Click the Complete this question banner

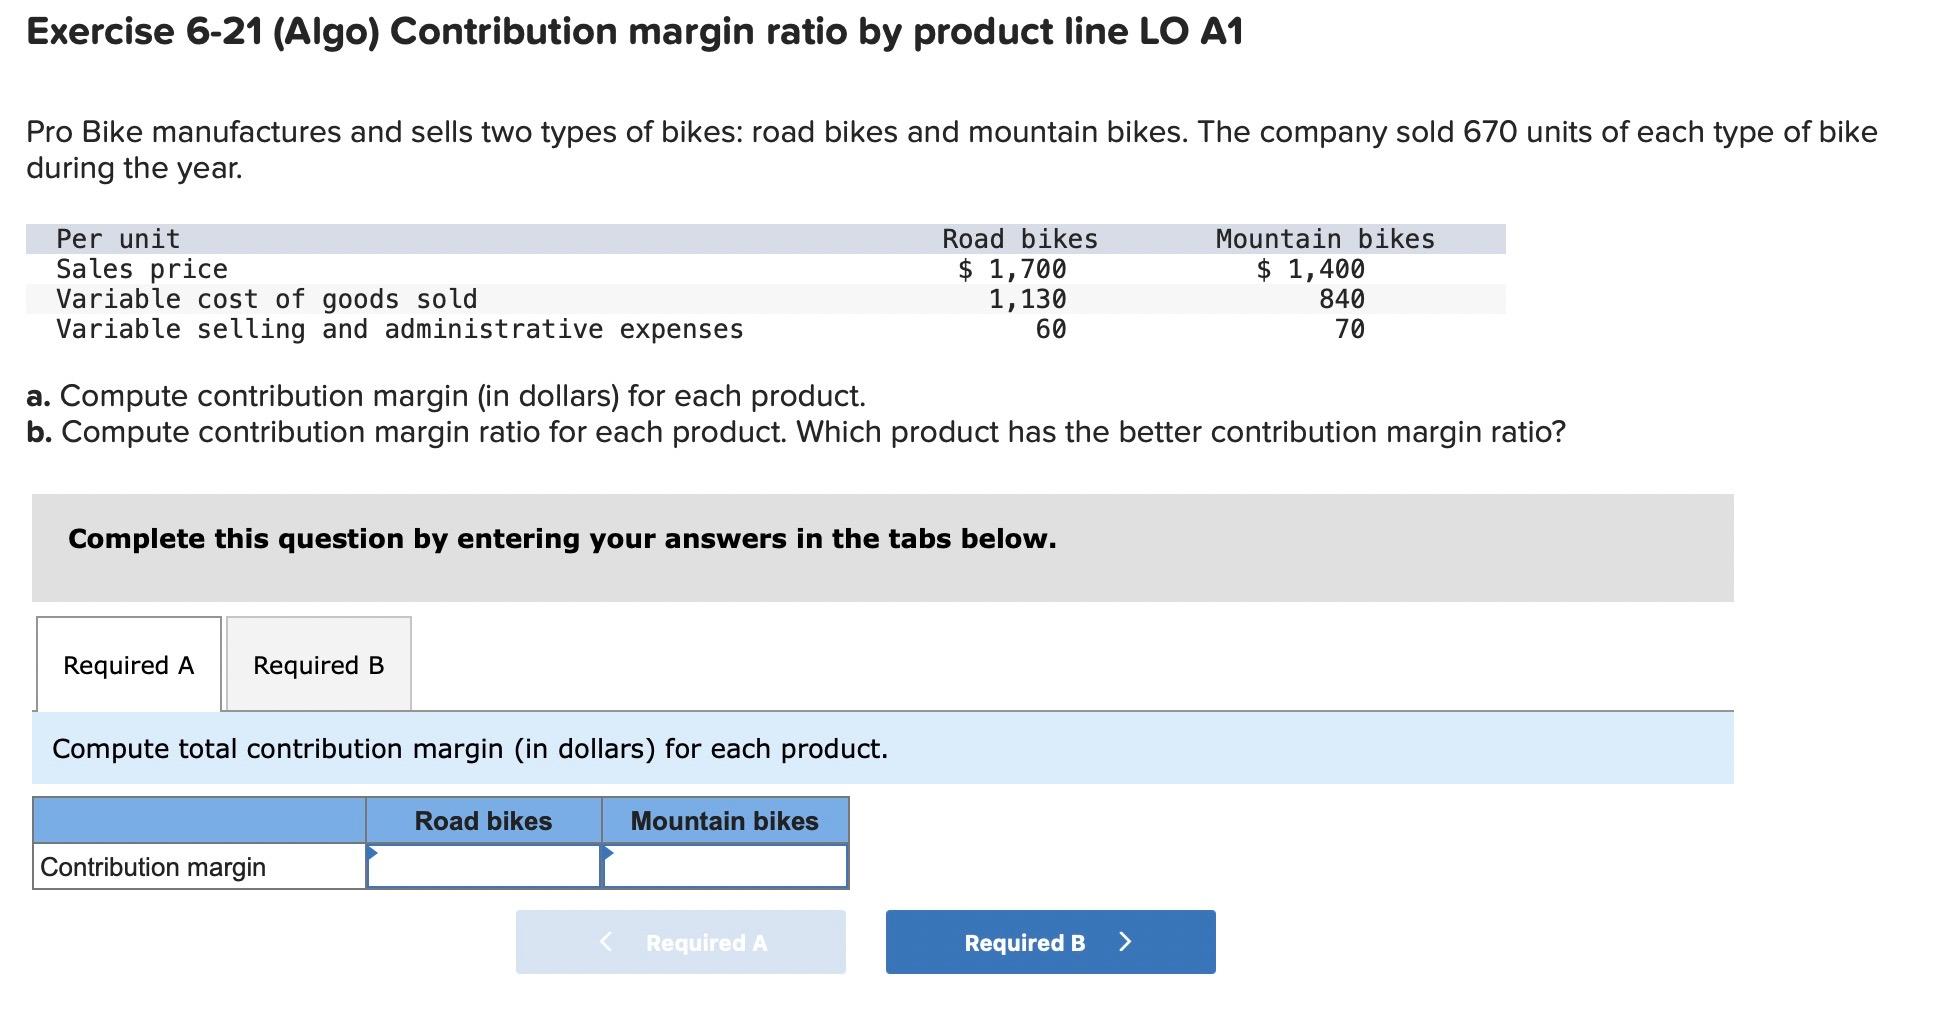pos(562,538)
